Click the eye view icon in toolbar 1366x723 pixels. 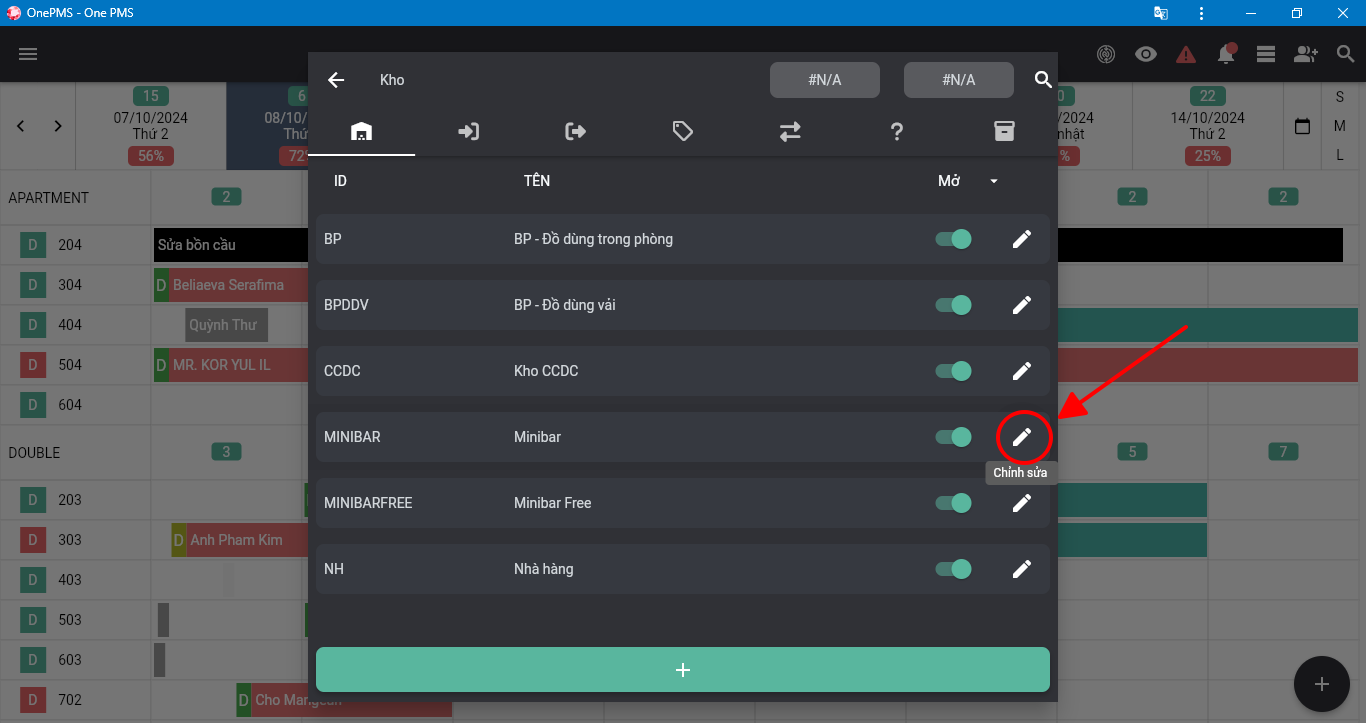coord(1146,54)
